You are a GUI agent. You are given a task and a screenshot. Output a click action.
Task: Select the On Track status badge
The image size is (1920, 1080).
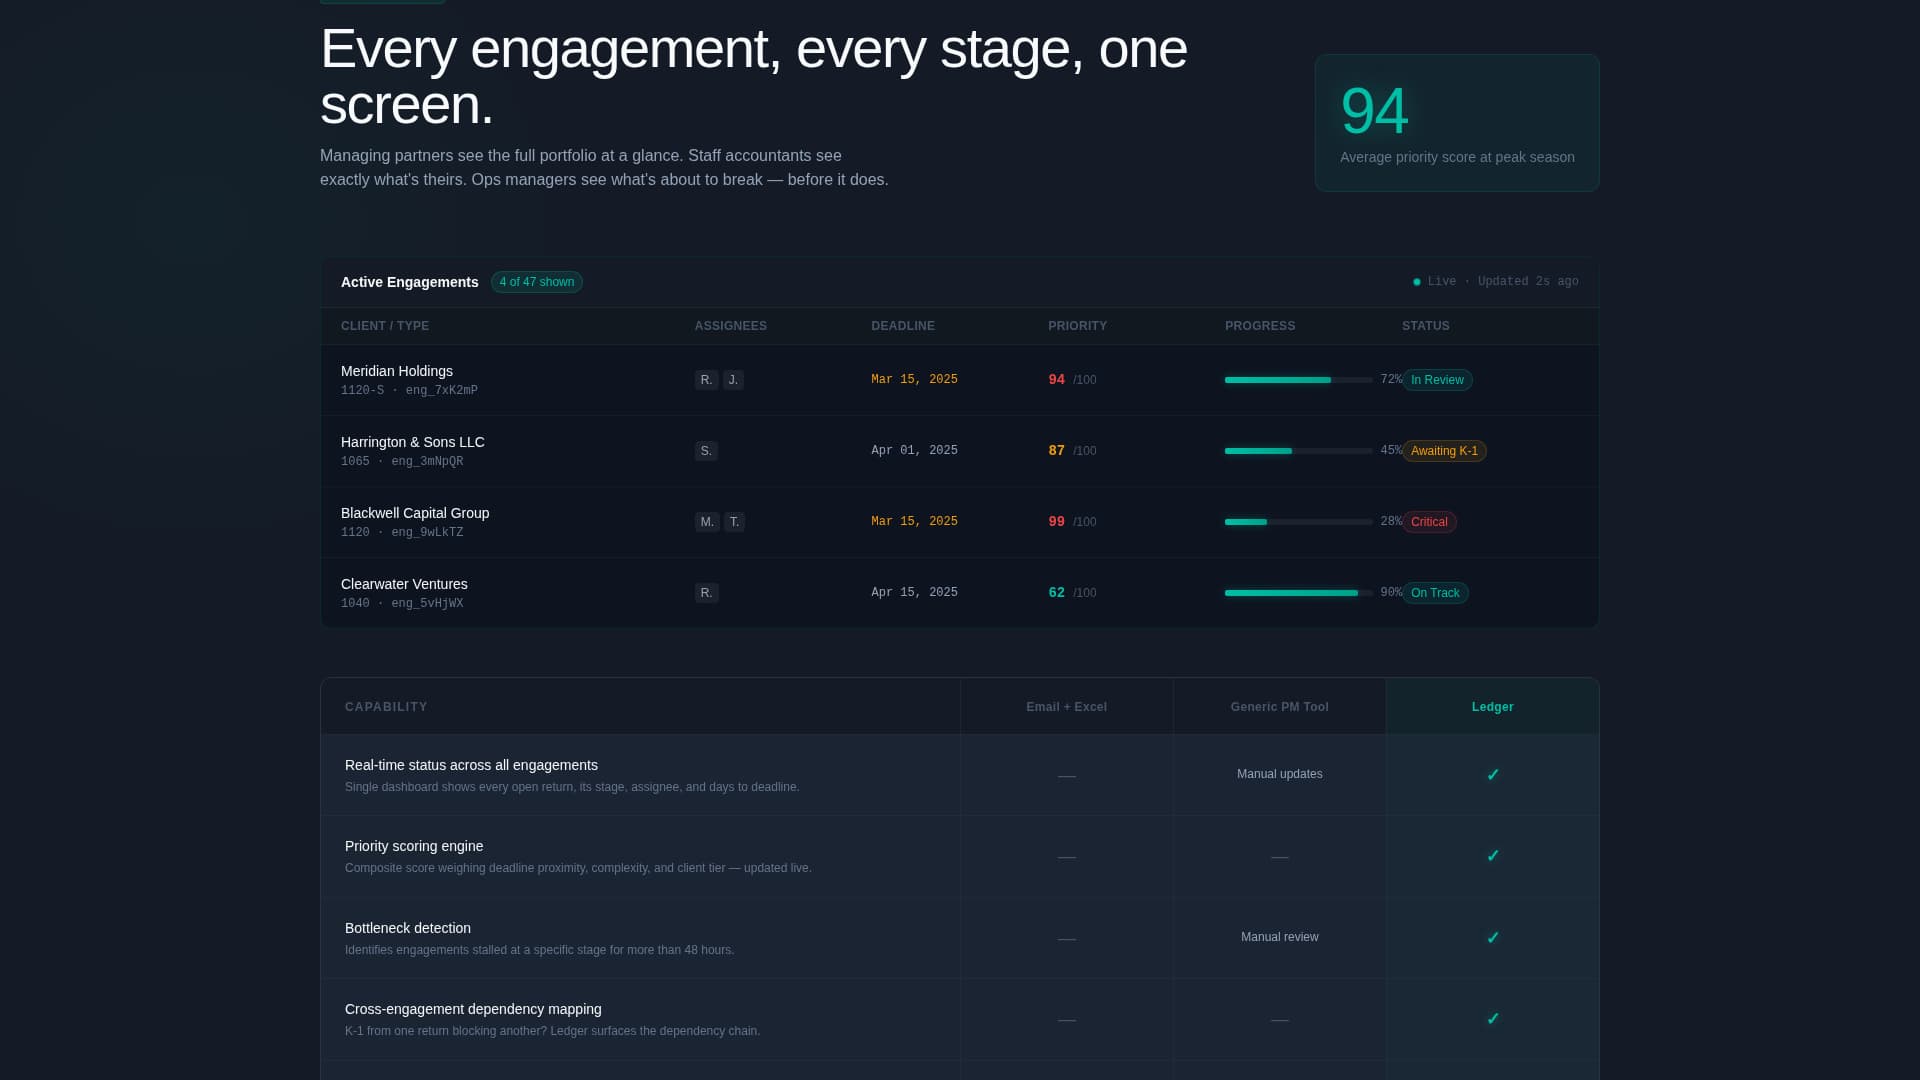pos(1435,593)
